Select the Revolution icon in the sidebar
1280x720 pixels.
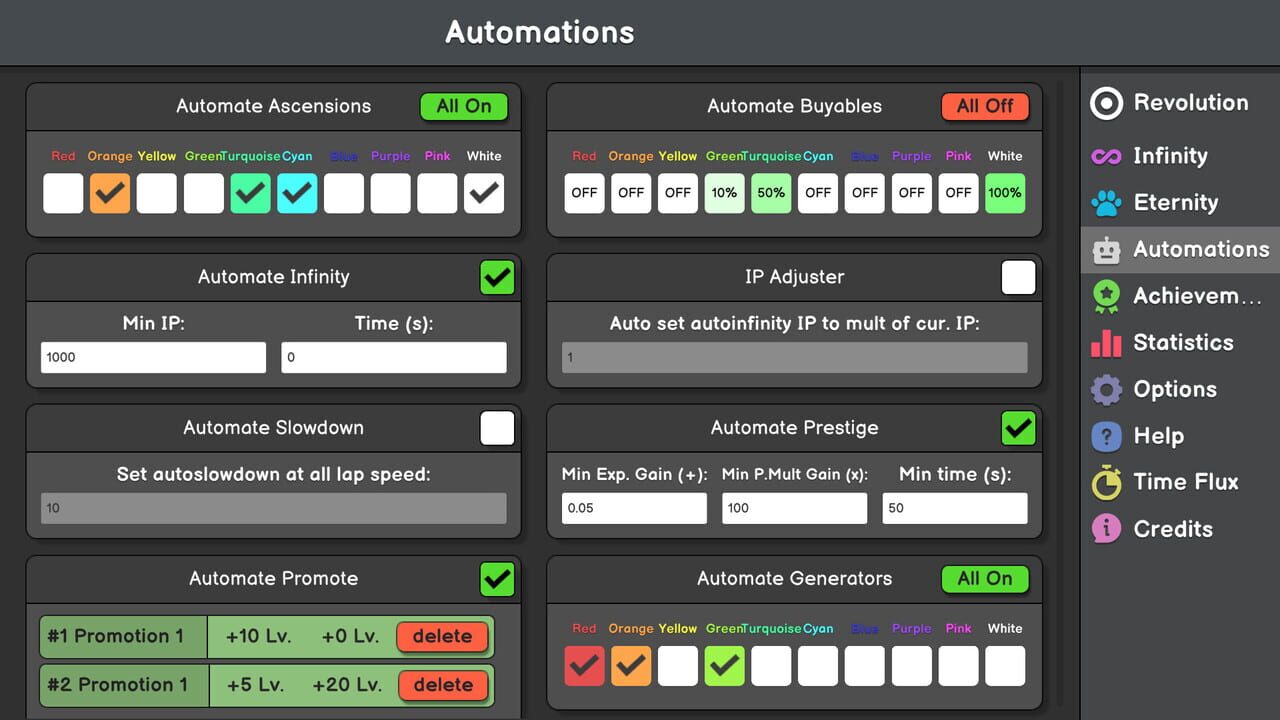point(1107,102)
